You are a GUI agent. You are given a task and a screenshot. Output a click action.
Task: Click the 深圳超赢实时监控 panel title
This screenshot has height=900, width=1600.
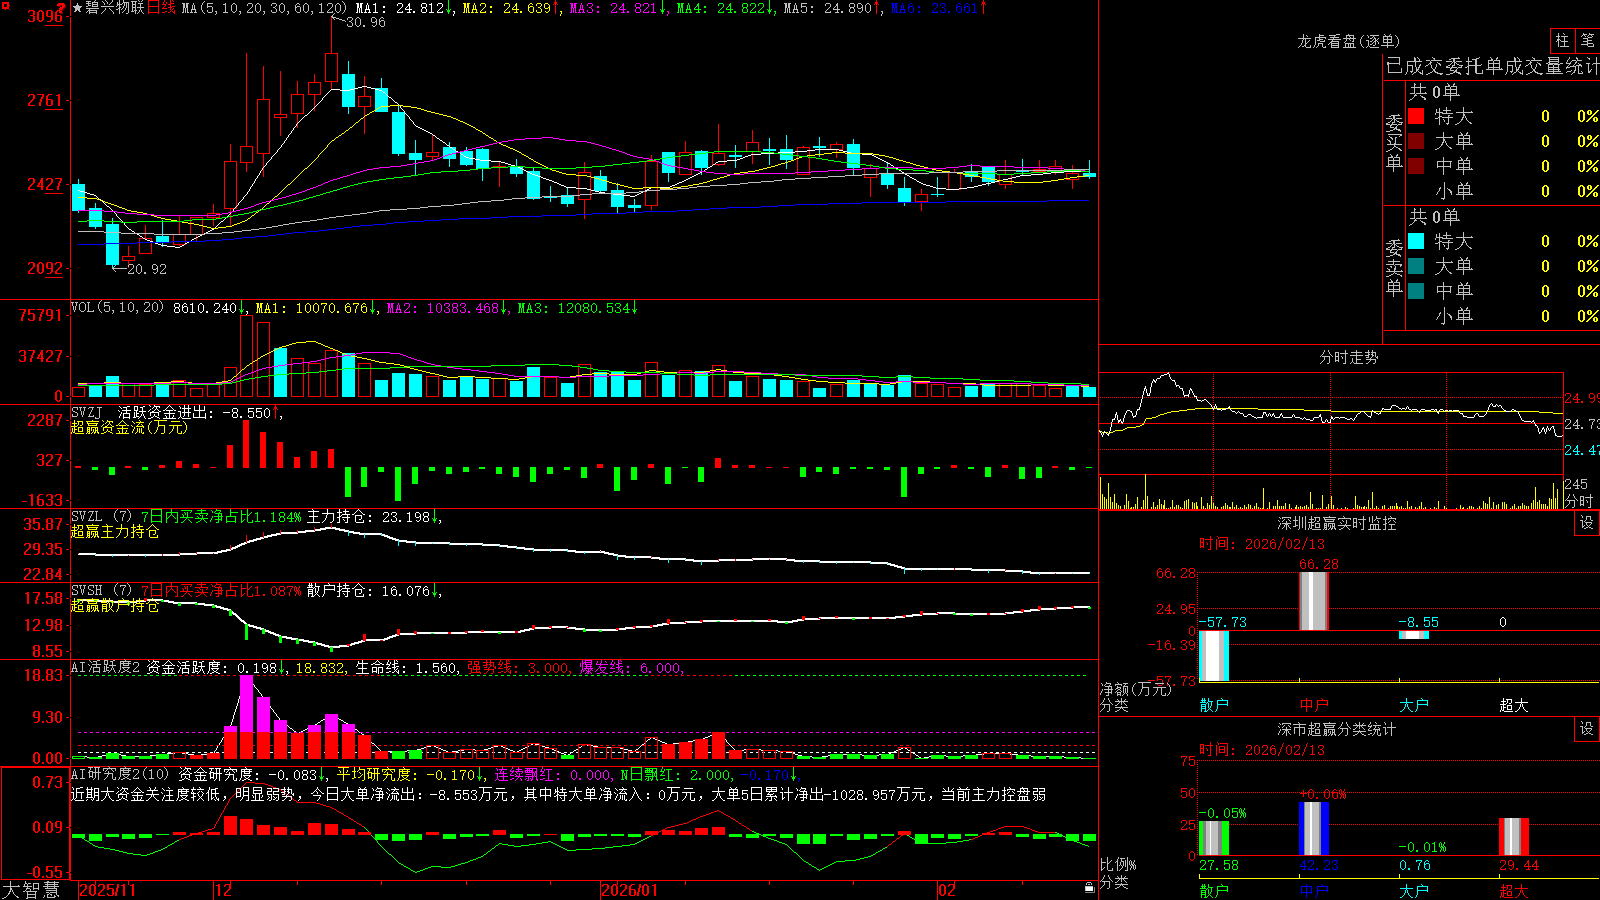[1337, 523]
